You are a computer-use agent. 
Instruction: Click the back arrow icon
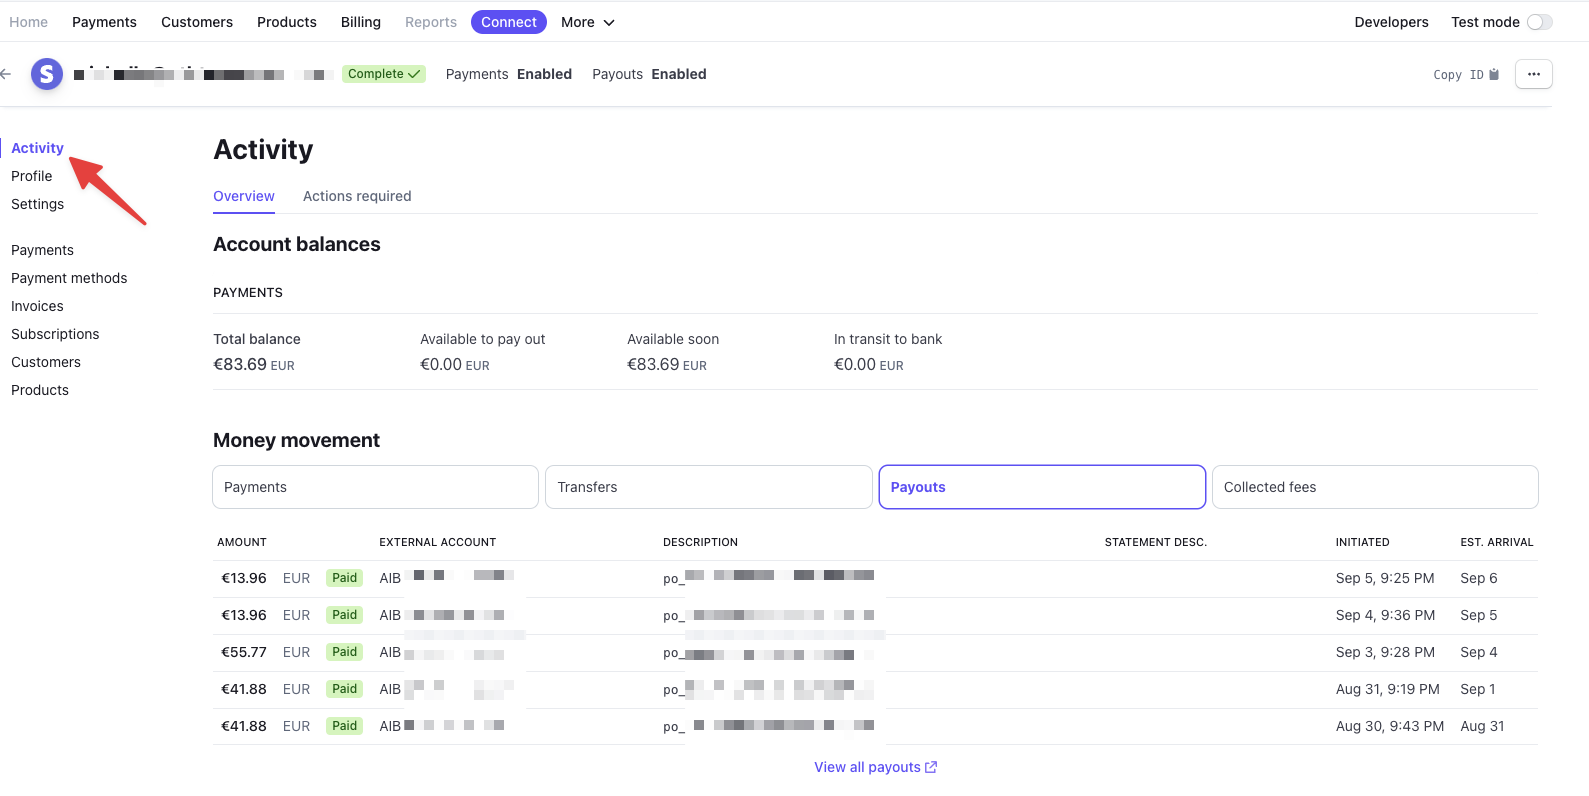6,74
